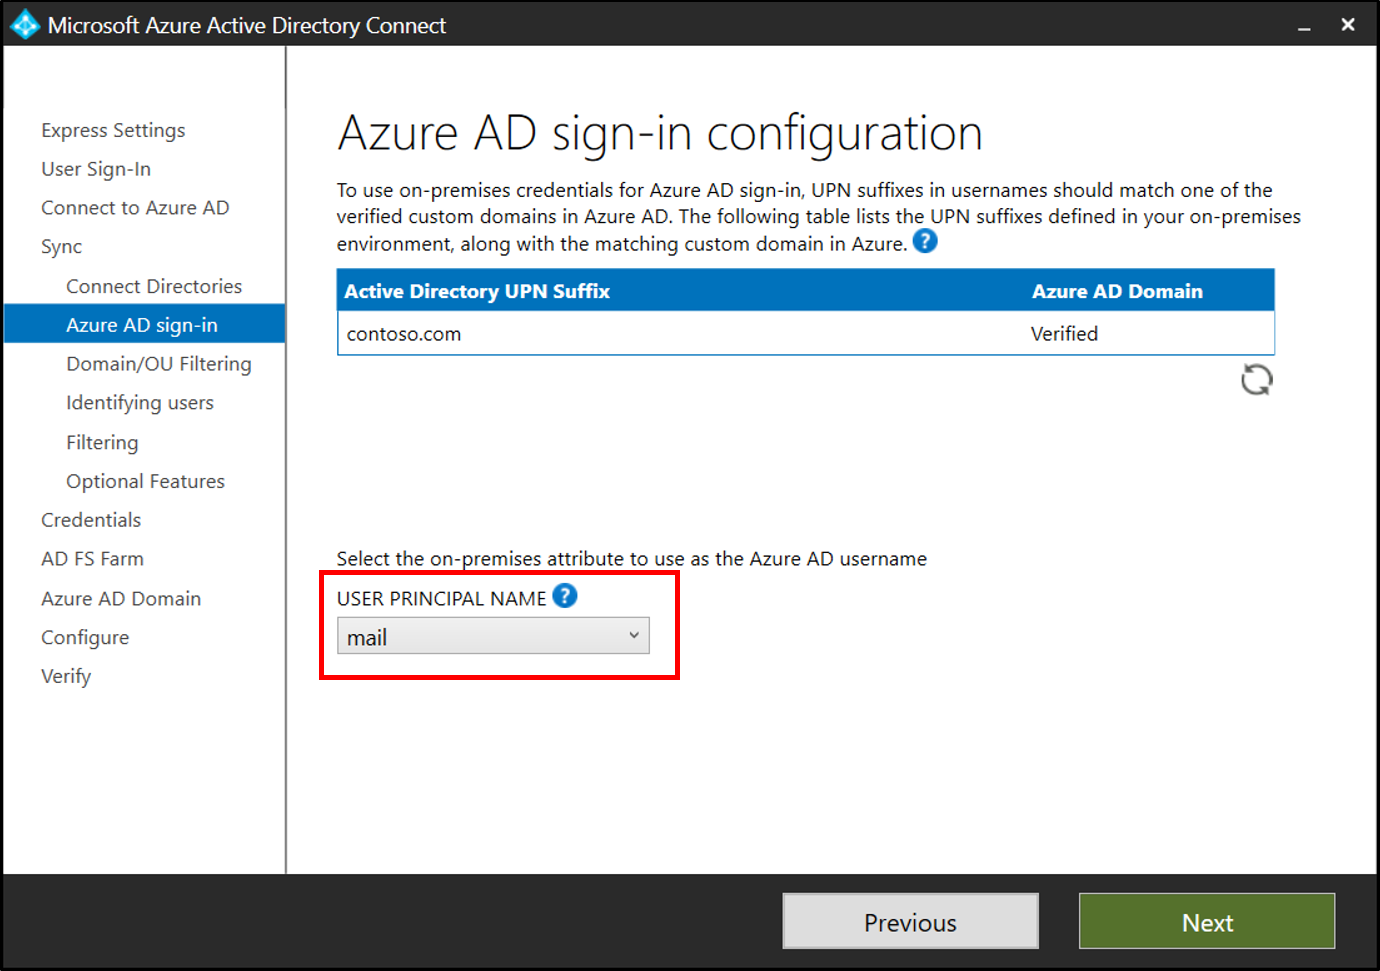The height and width of the screenshot is (971, 1380).
Task: Click the Previous button
Action: click(x=910, y=921)
